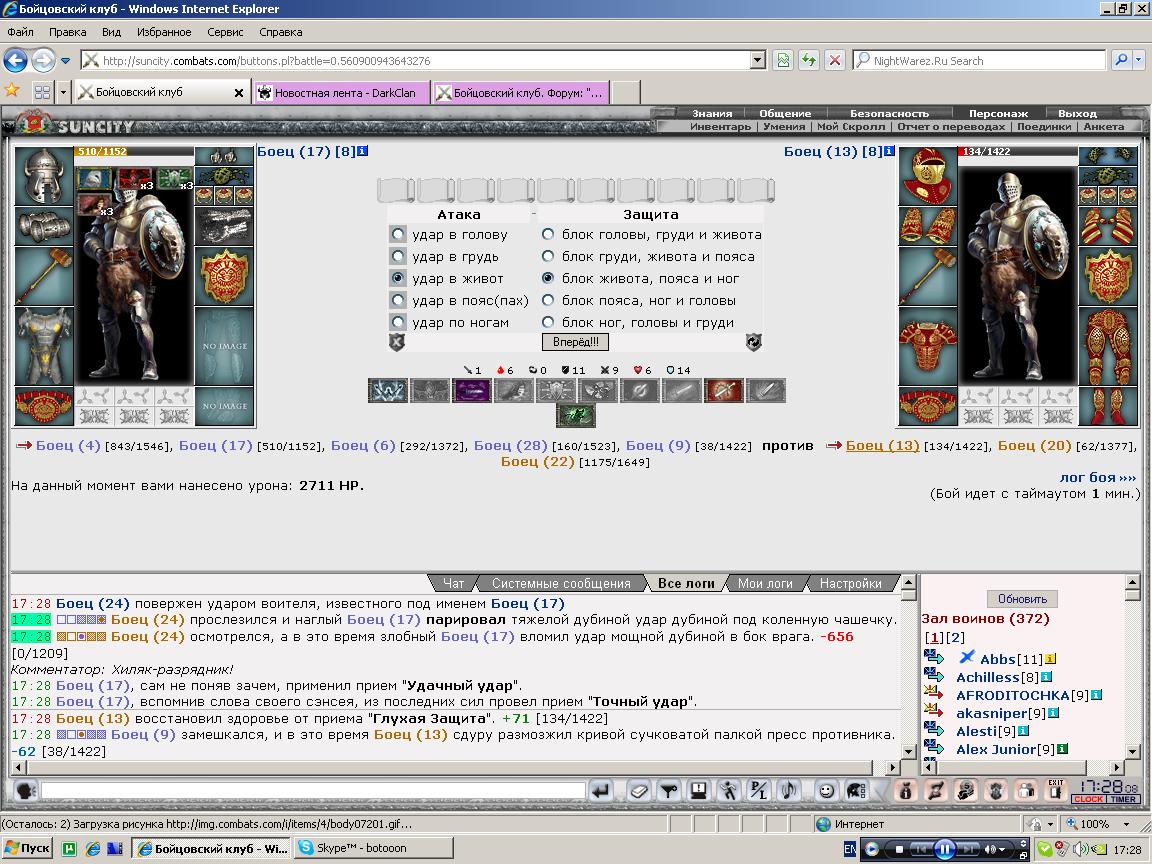Switch to the Новостная лента - DarkClan tab
Screen dimensions: 1152x864
click(x=342, y=93)
